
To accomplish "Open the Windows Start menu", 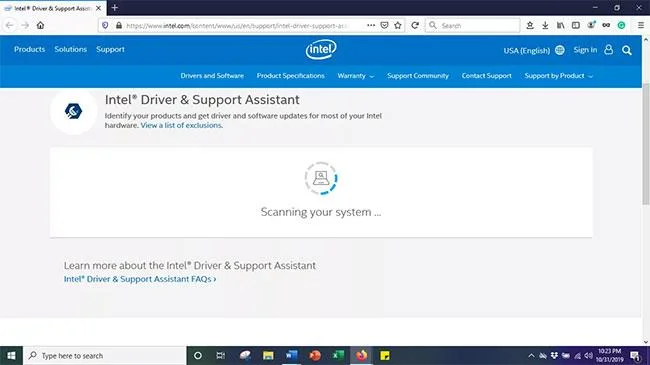I will (x=11, y=355).
